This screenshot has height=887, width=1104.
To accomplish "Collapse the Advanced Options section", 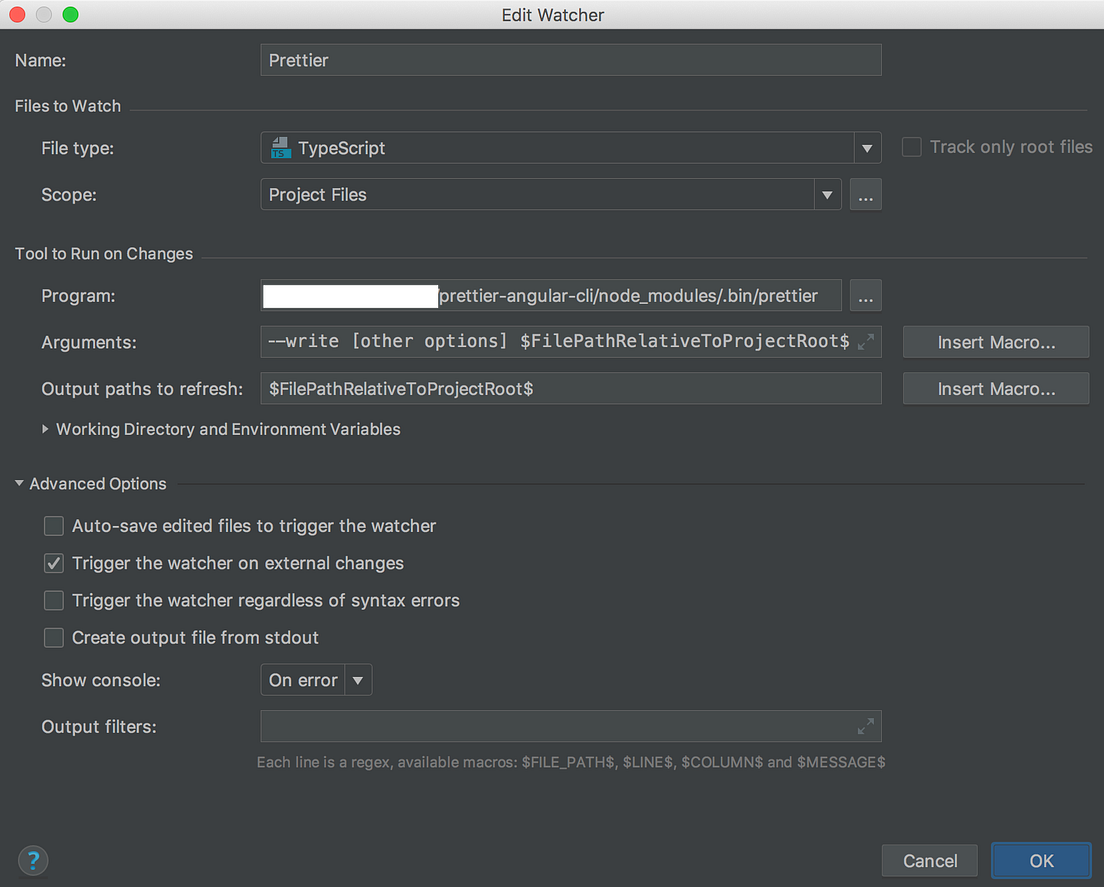I will point(18,483).
